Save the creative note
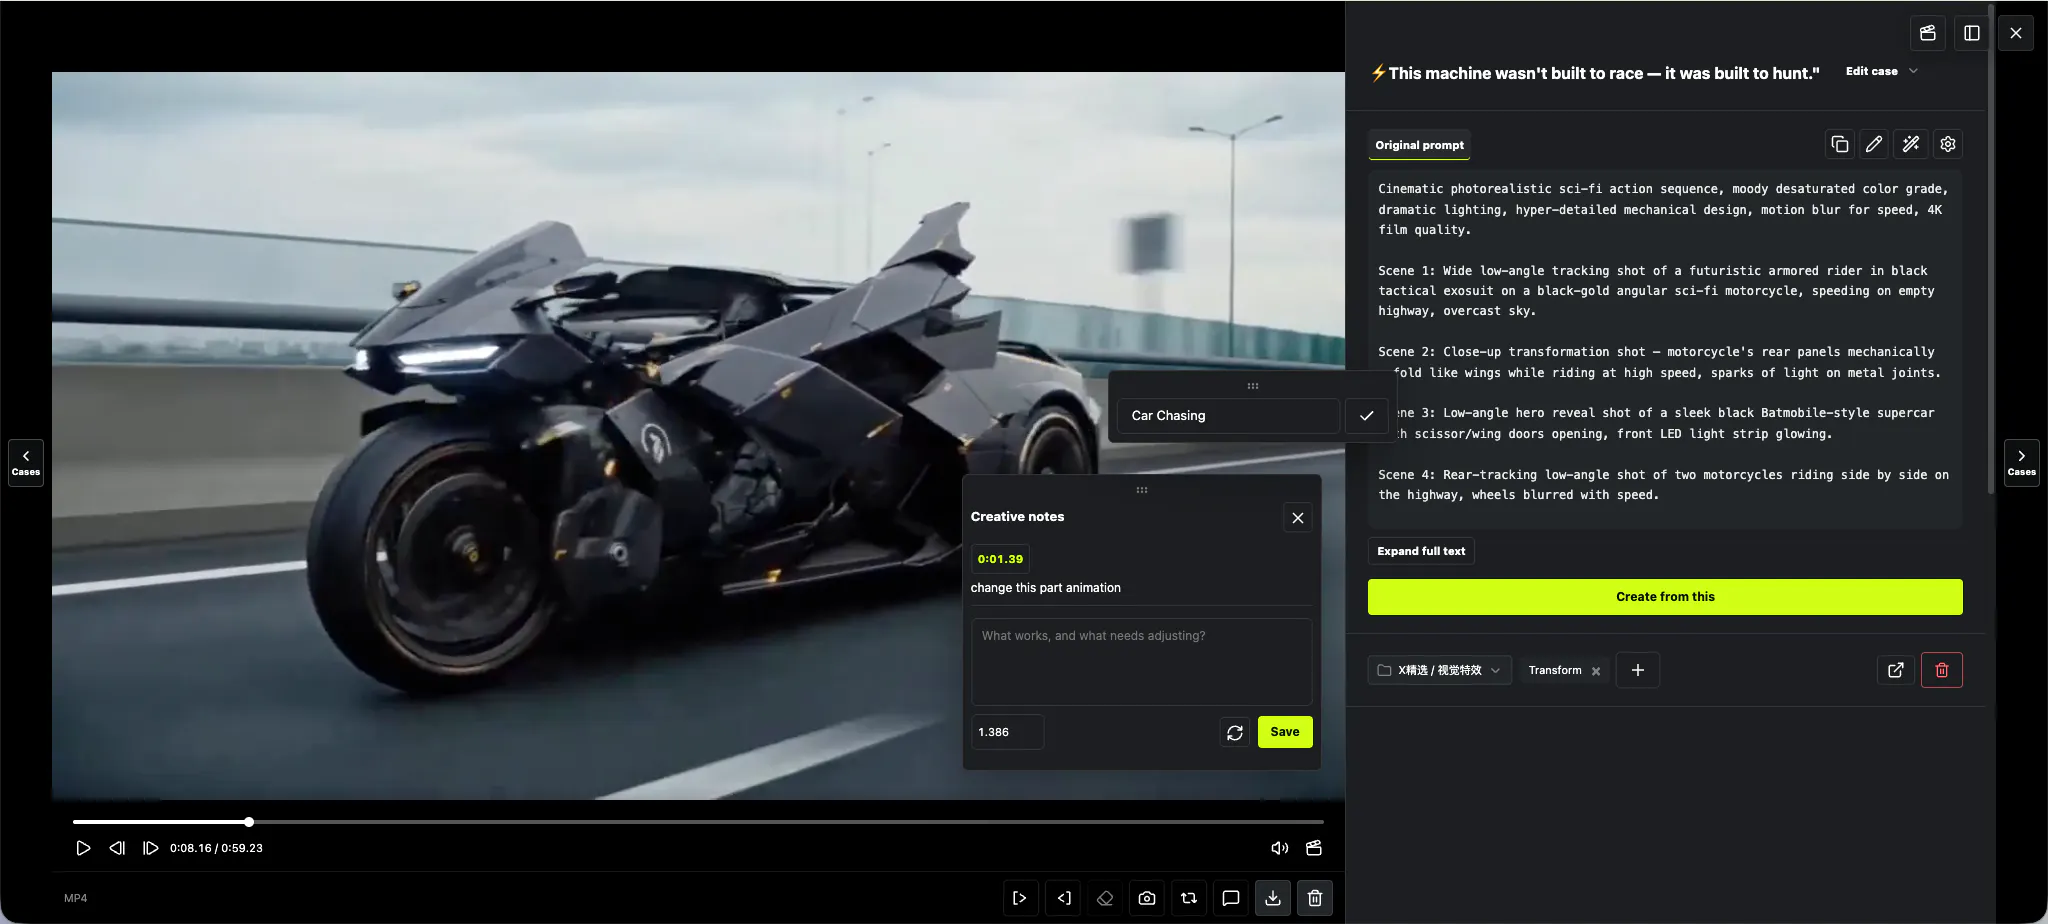 click(1285, 732)
